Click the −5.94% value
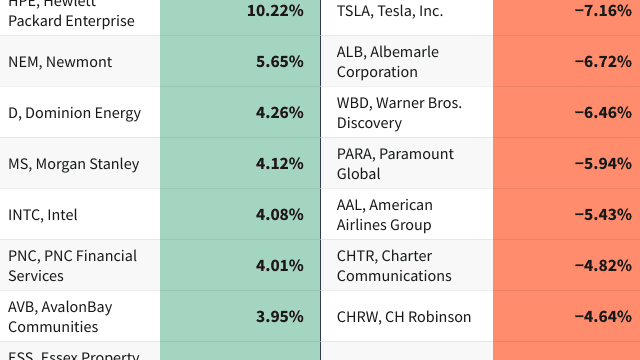The image size is (640, 360). pyautogui.click(x=603, y=164)
